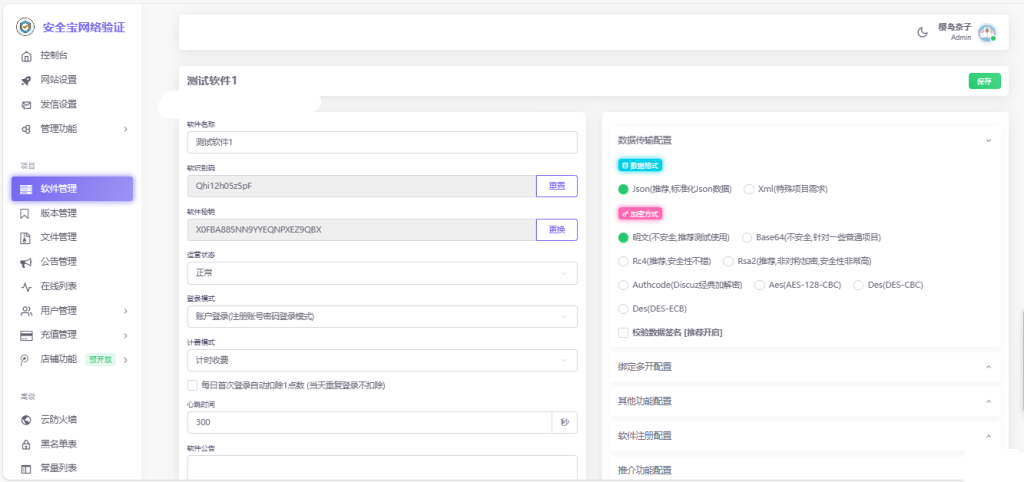This screenshot has height=482, width=1024.
Task: Click 重置 button next to 识别码
Action: tap(557, 186)
